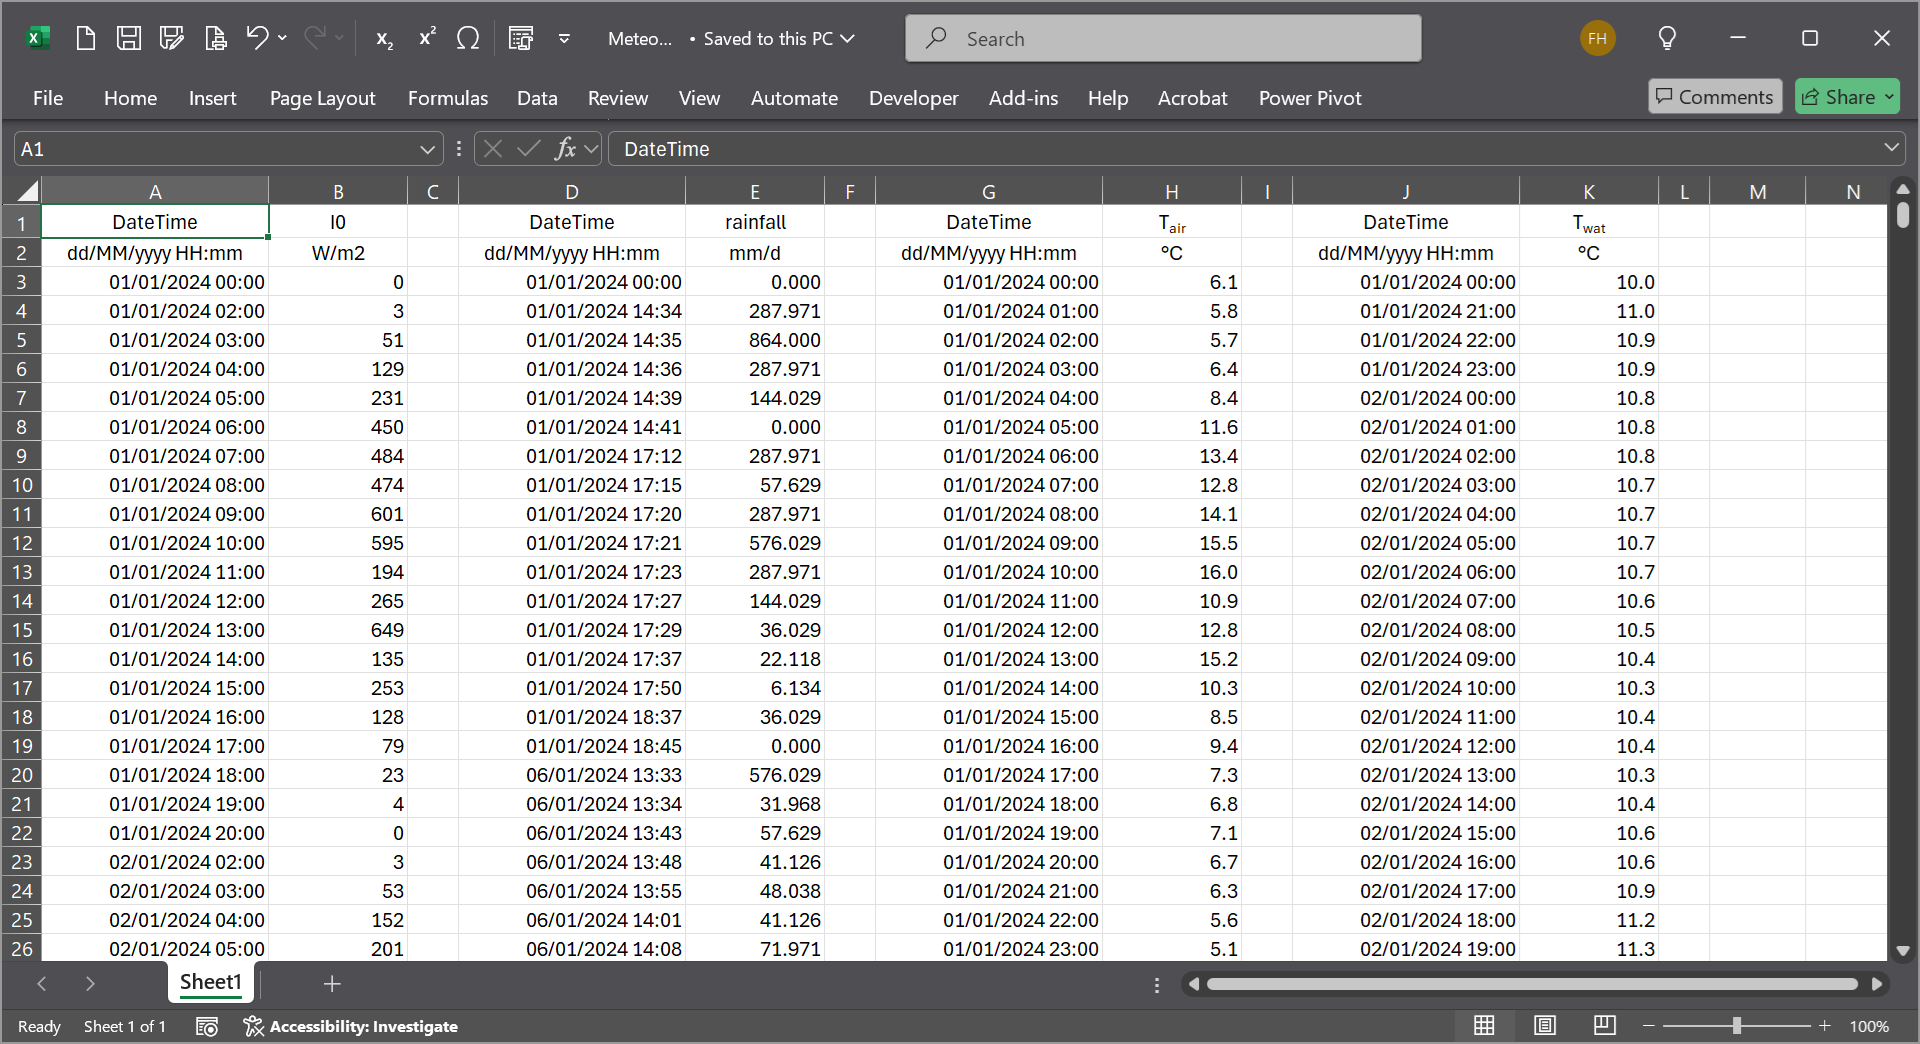This screenshot has height=1044, width=1920.
Task: Click the zoom slider handle
Action: 1737,1026
